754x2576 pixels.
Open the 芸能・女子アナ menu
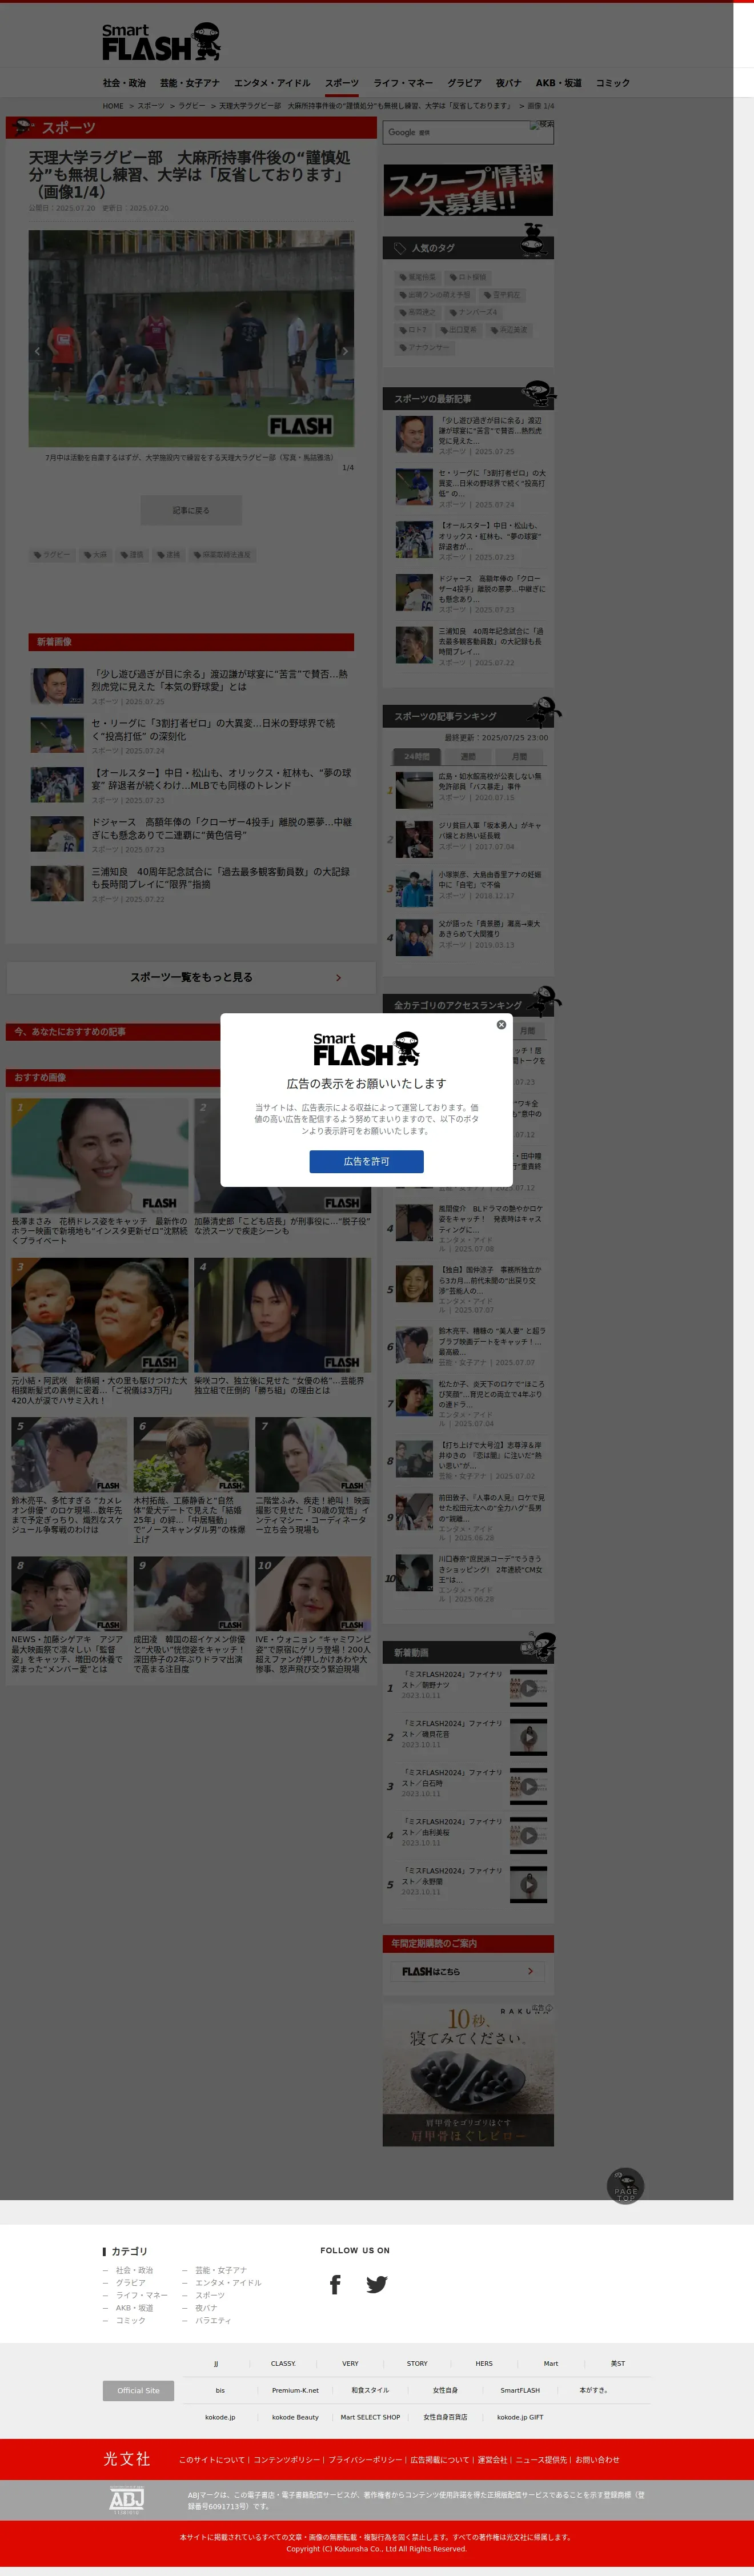point(189,83)
